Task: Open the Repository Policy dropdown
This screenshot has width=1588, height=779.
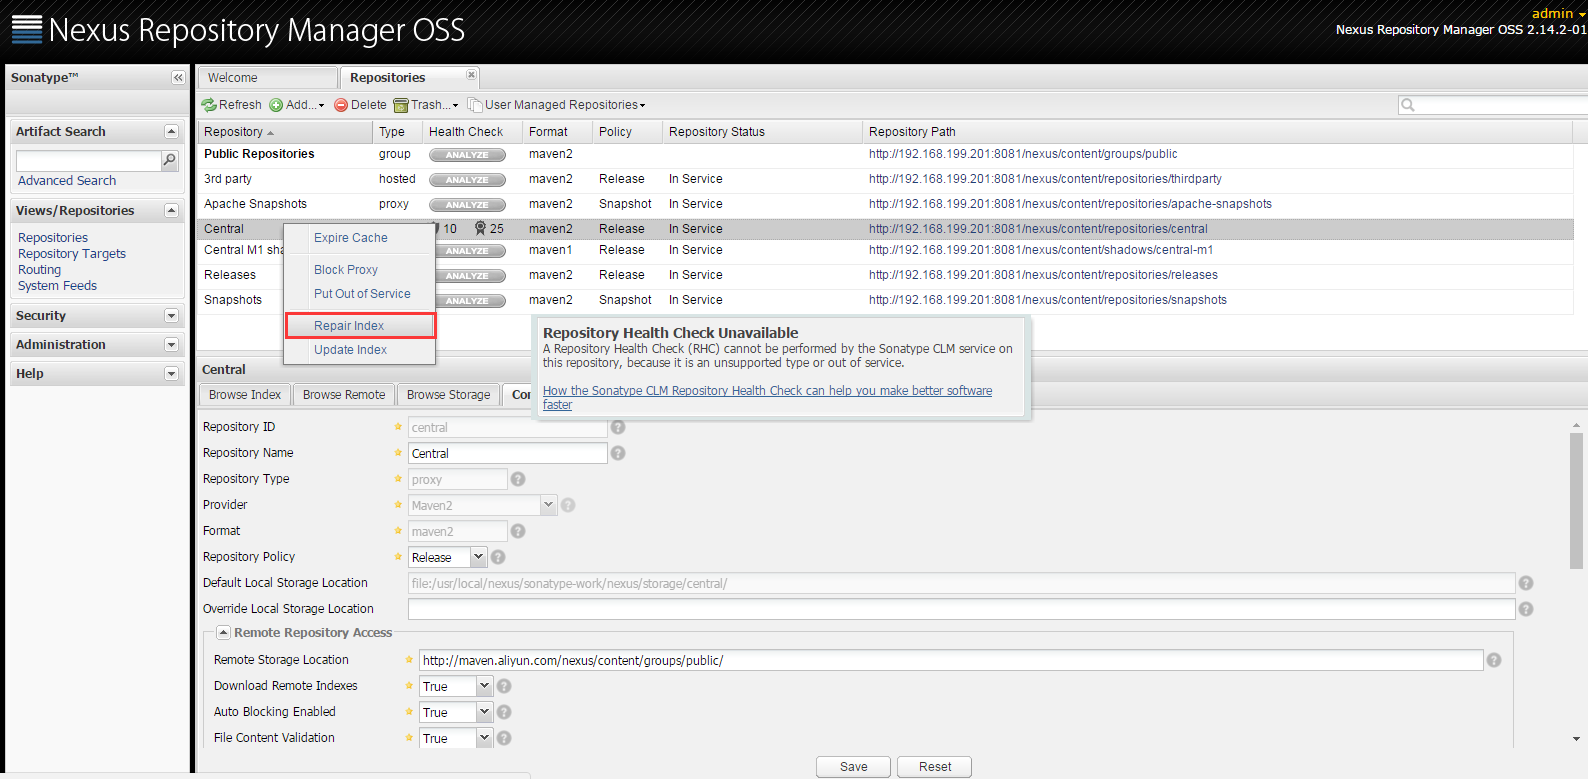Action: pos(478,557)
